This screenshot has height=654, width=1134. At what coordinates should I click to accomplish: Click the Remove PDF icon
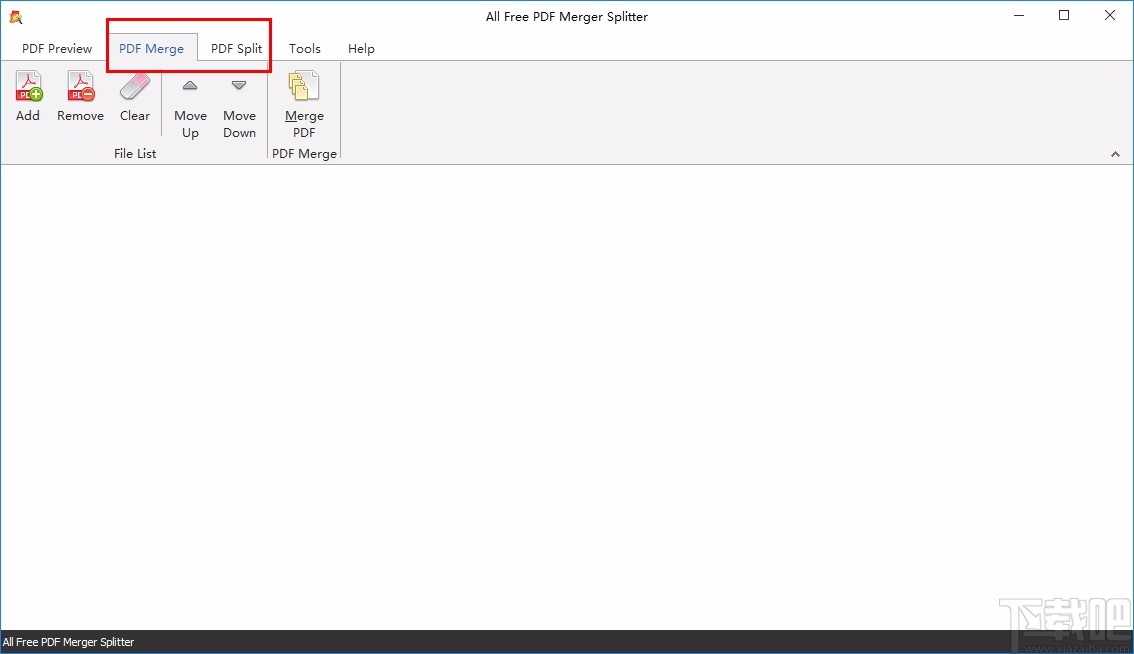point(80,85)
